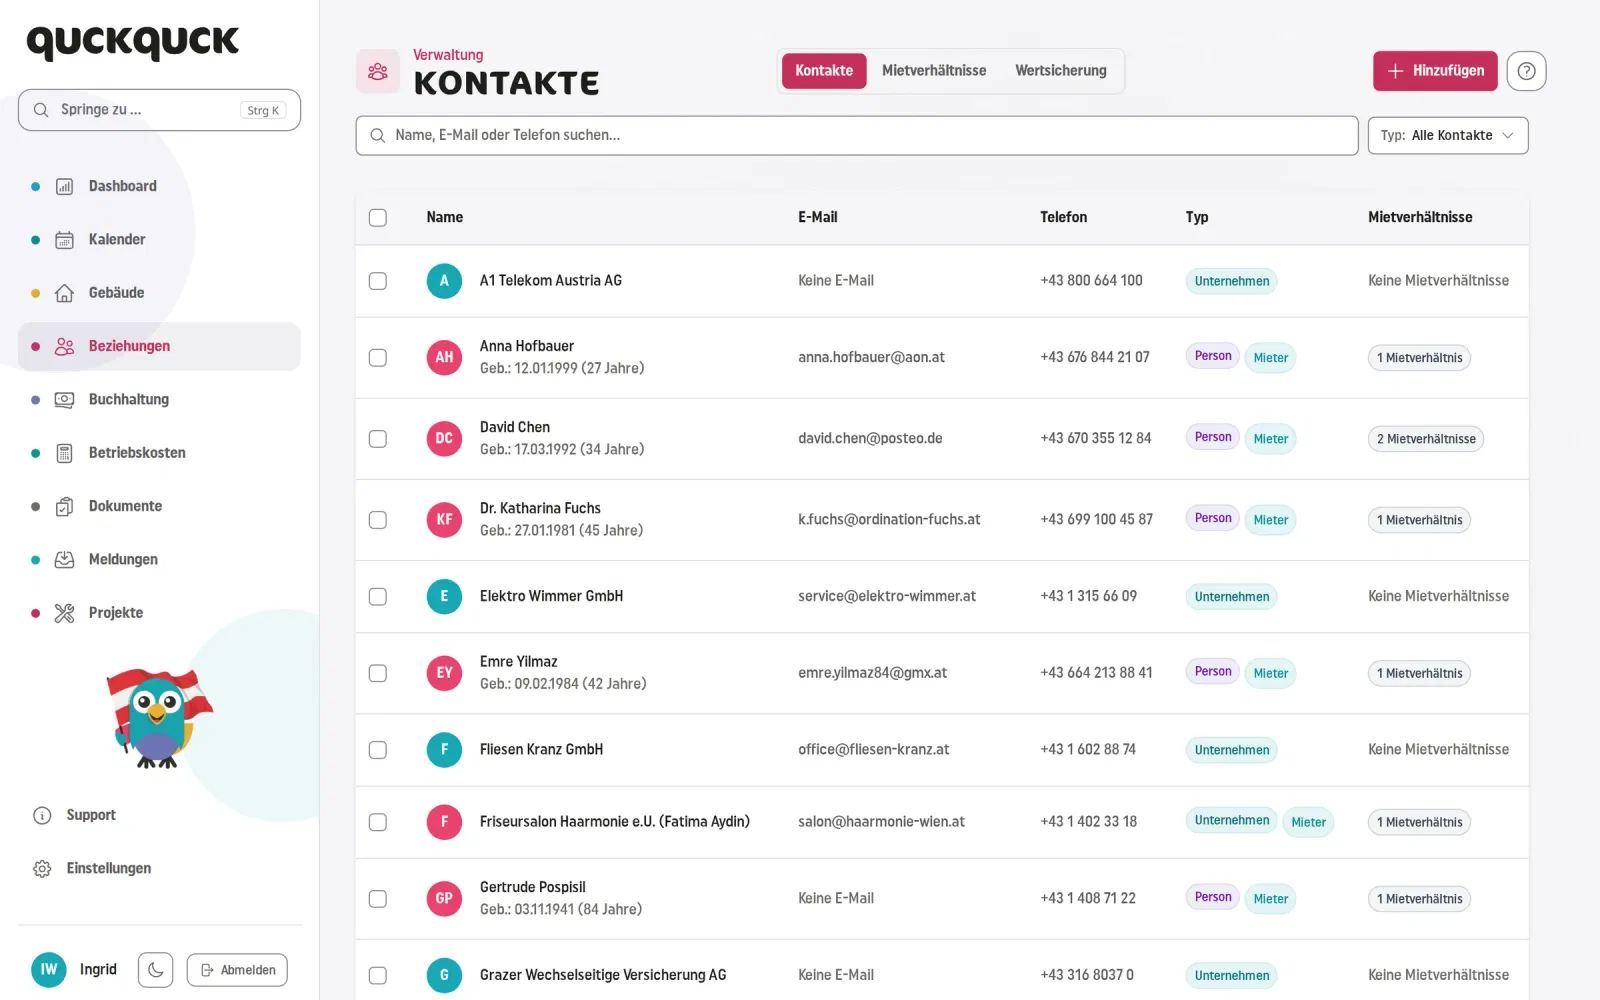
Task: Click the Unternehmen tag of Elektro Wimmer
Action: [x=1231, y=597]
